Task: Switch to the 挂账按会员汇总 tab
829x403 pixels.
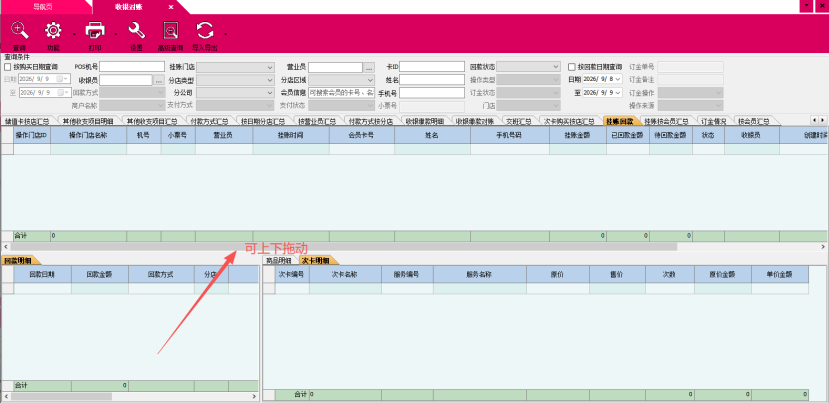Action: (666, 121)
